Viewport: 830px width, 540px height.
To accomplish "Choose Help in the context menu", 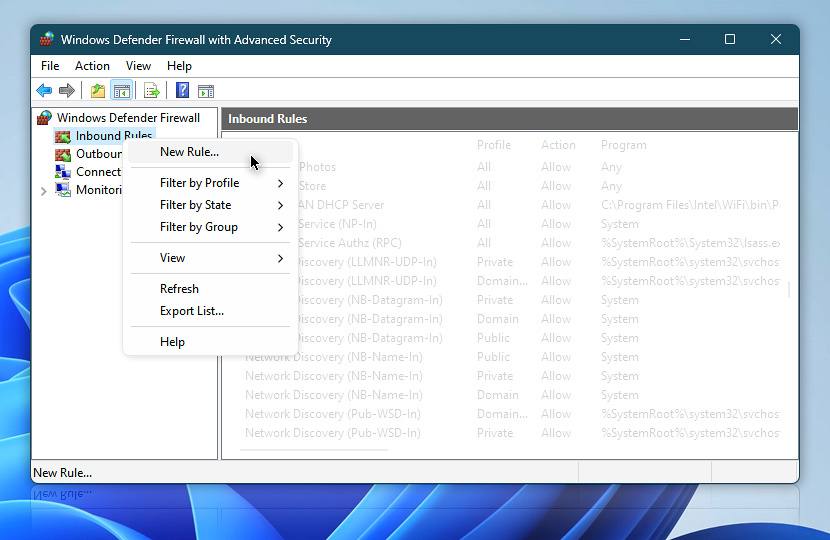I will [210, 342].
